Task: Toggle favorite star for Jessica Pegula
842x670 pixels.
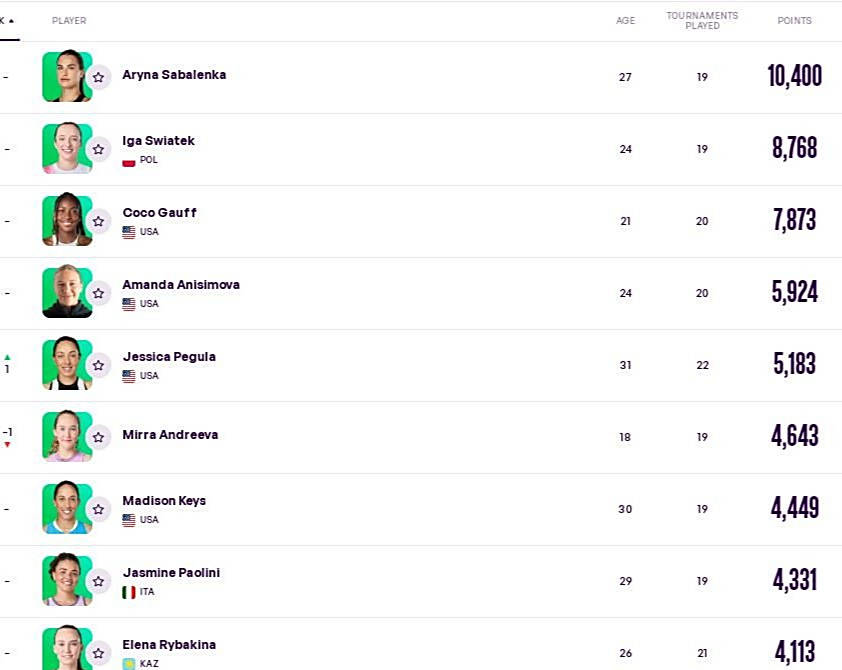Action: tap(98, 365)
